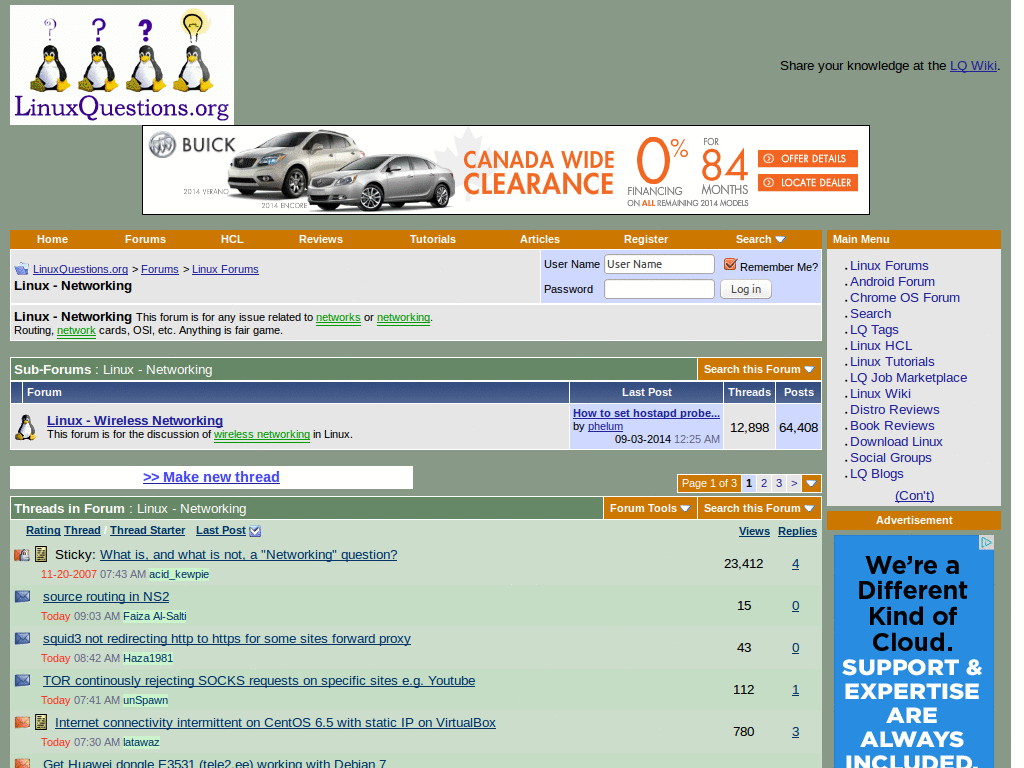Click the note icon beside Sticky thread title

pyautogui.click(x=41, y=554)
